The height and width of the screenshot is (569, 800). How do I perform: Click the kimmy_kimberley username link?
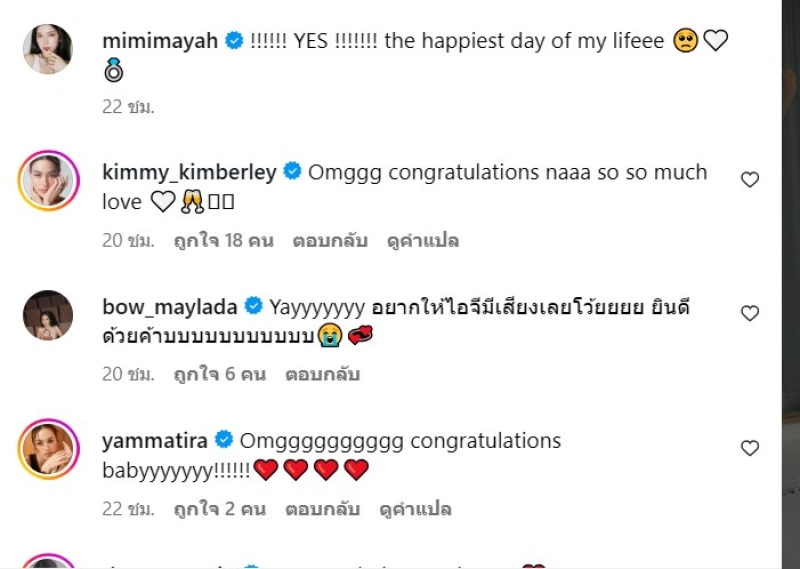(189, 172)
